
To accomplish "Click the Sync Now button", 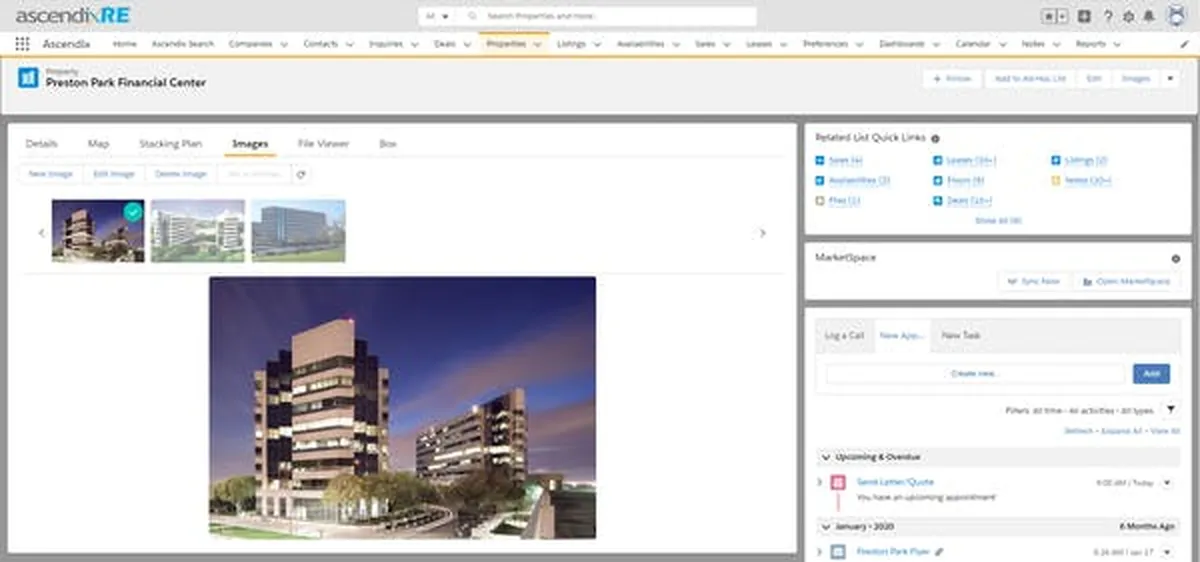I will [1034, 282].
